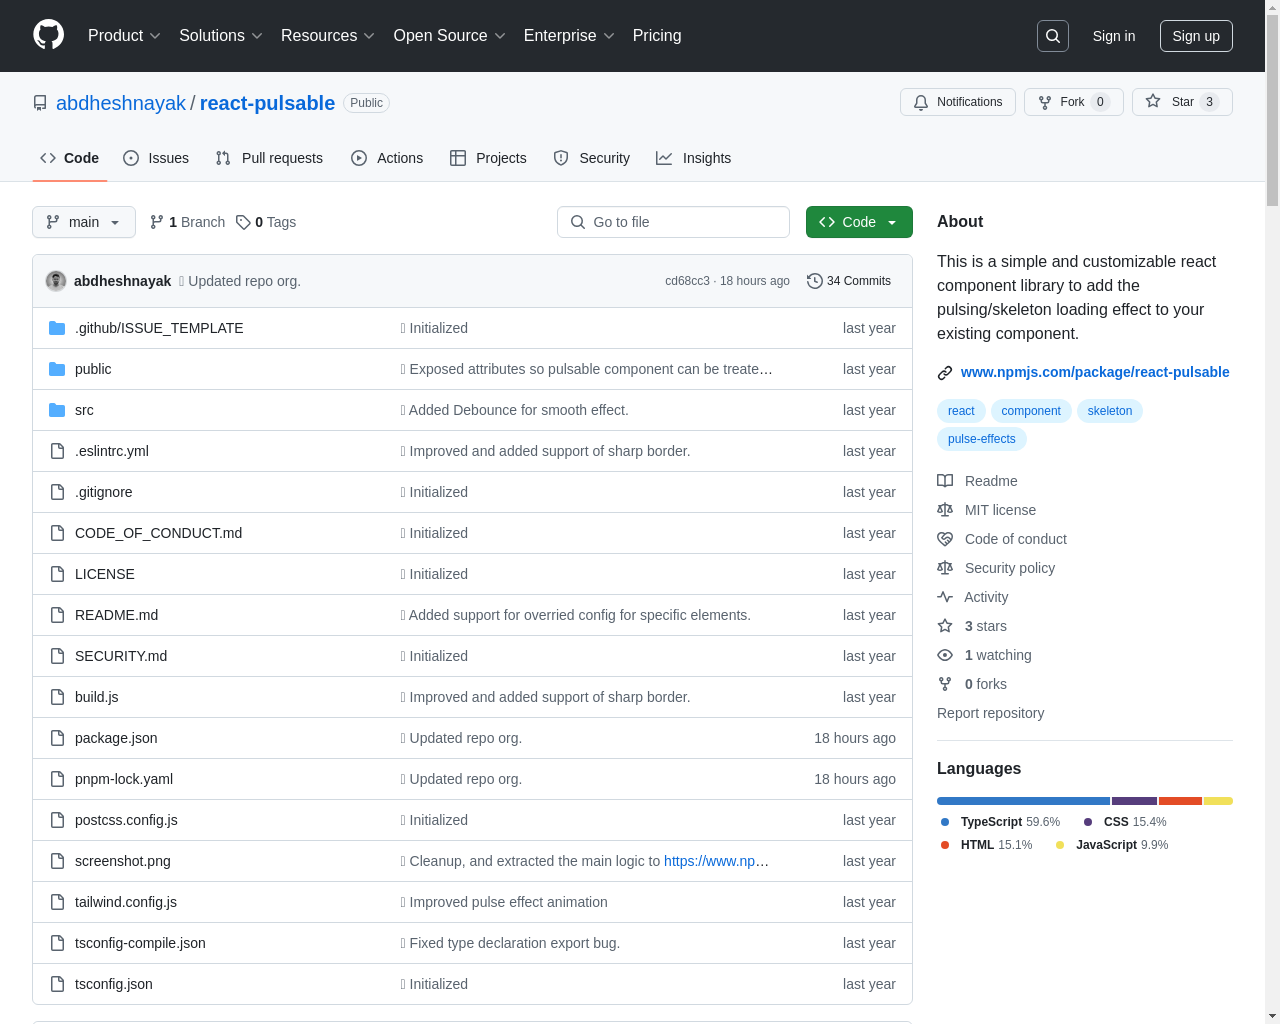This screenshot has height=1024, width=1280.
Task: Click the Sign up button
Action: [1196, 36]
